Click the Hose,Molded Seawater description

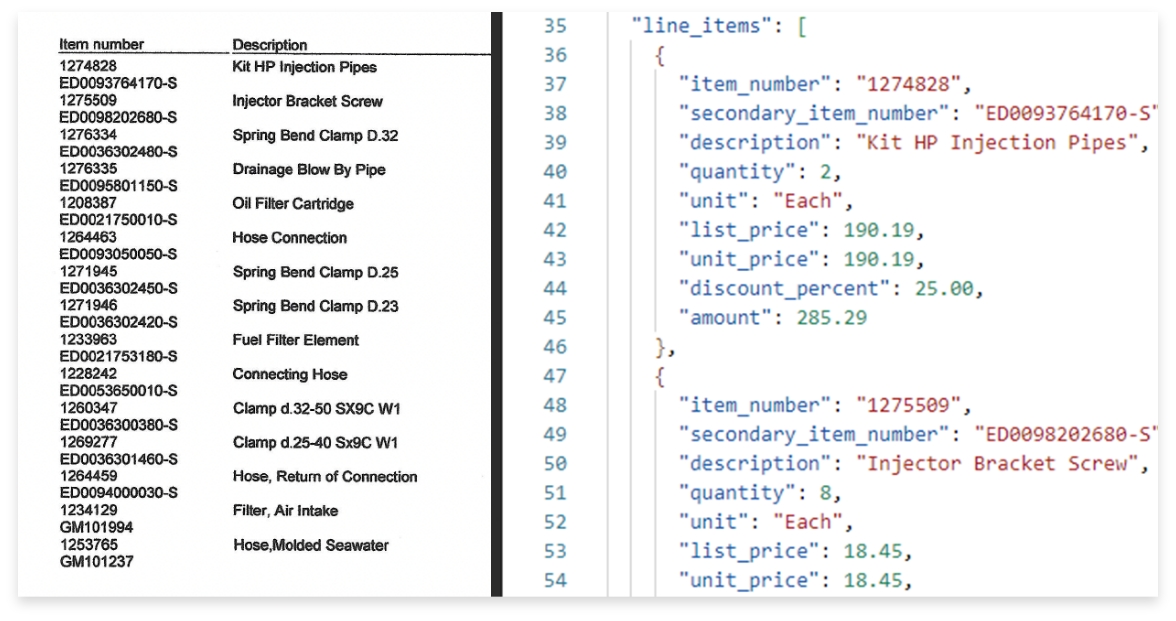point(310,545)
